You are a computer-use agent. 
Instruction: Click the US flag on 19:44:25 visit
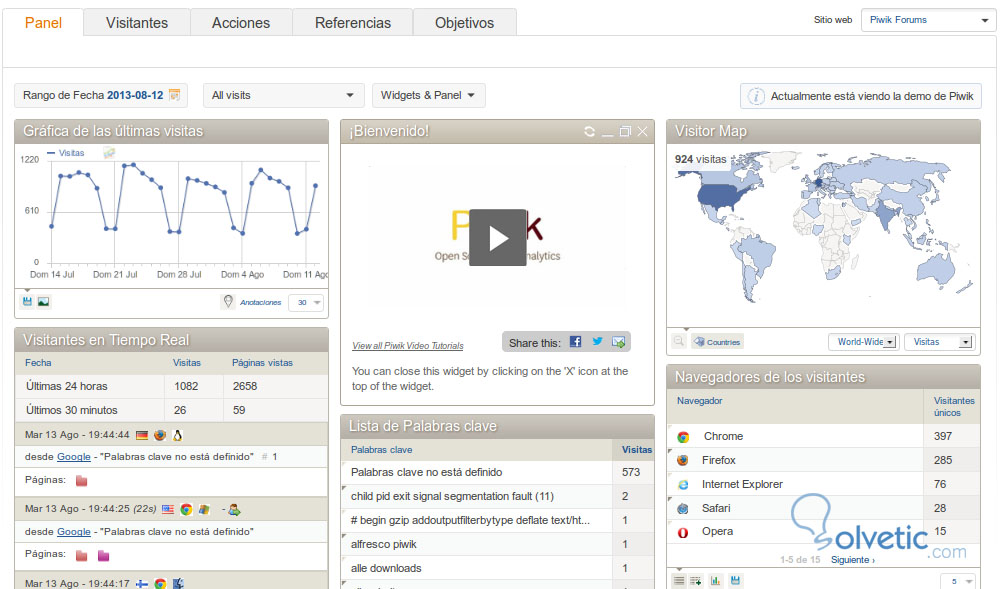(168, 510)
